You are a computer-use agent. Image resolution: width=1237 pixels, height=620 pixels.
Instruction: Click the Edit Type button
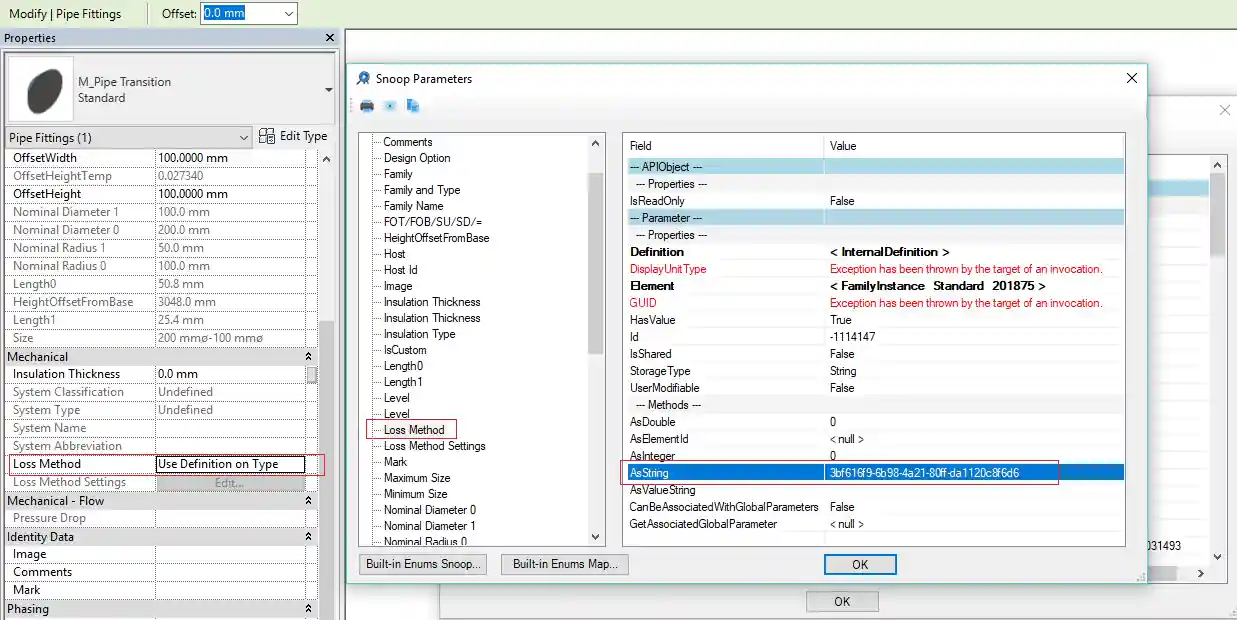coord(293,136)
